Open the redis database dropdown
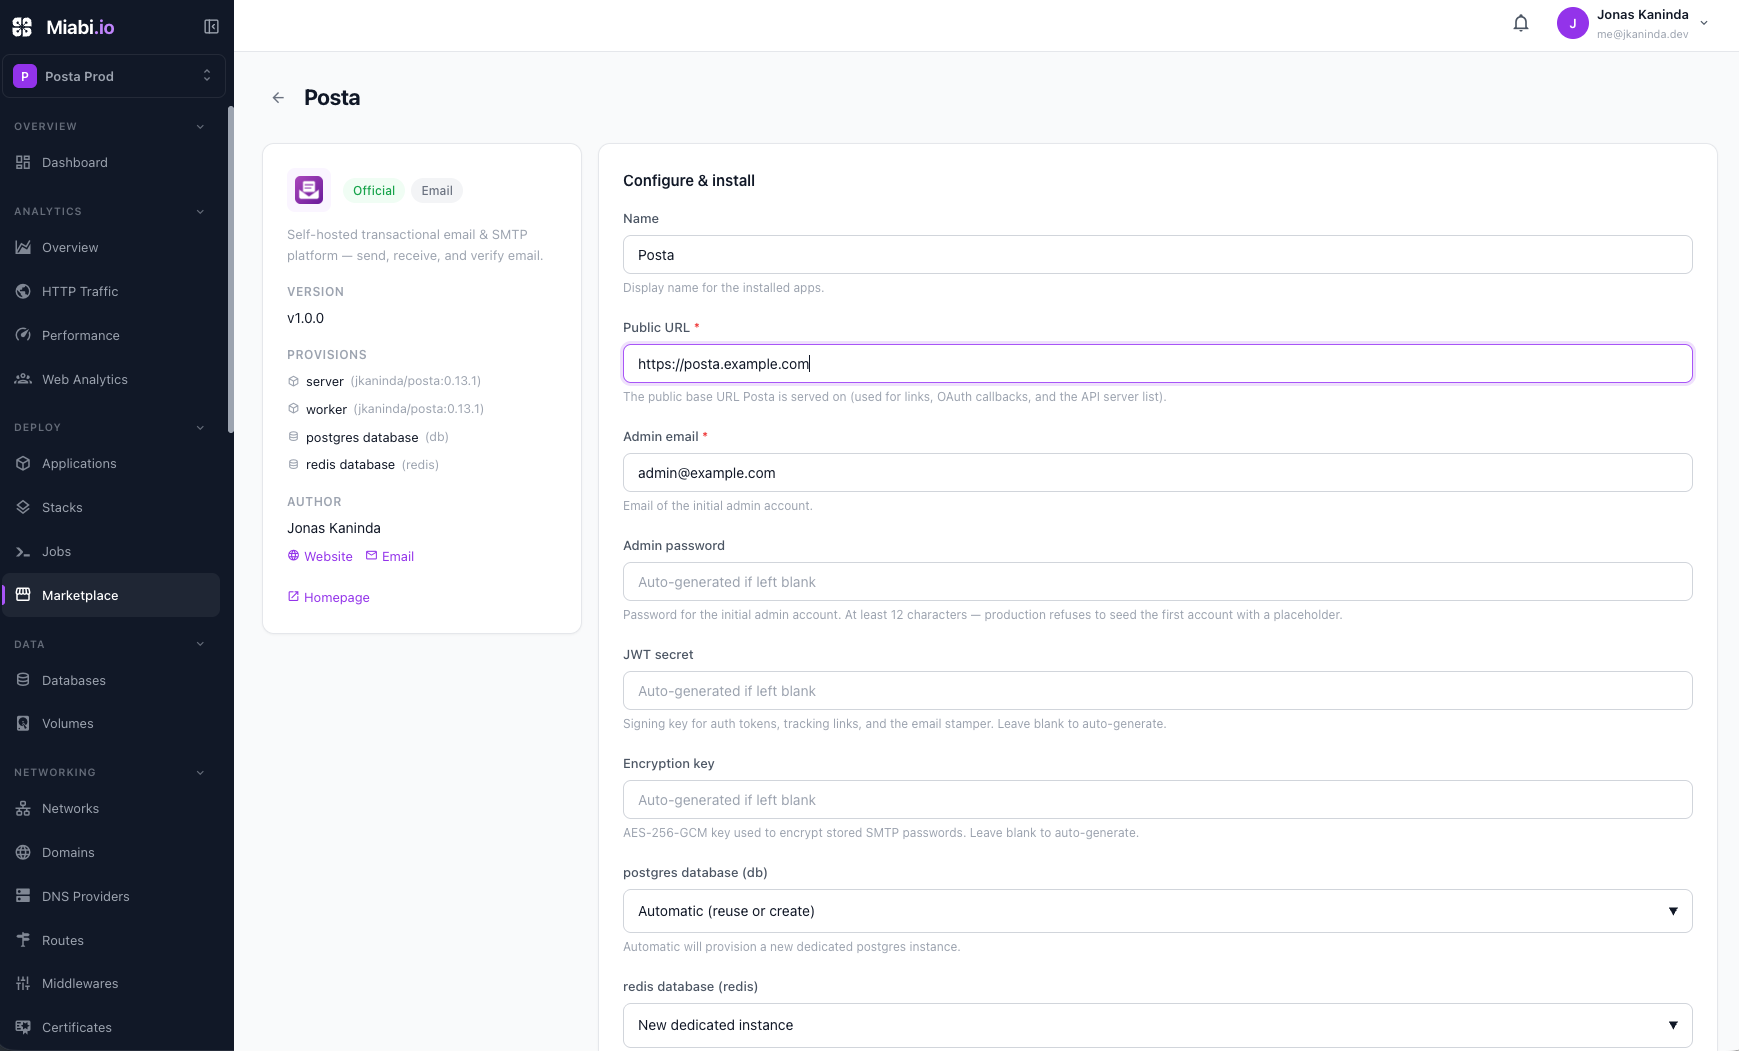The width and height of the screenshot is (1739, 1051). coord(1157,1025)
